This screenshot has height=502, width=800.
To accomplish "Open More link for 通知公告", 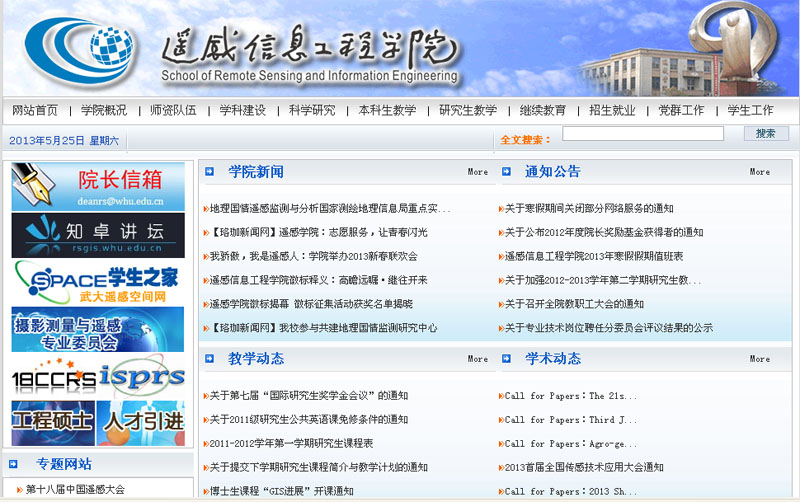I will 760,172.
